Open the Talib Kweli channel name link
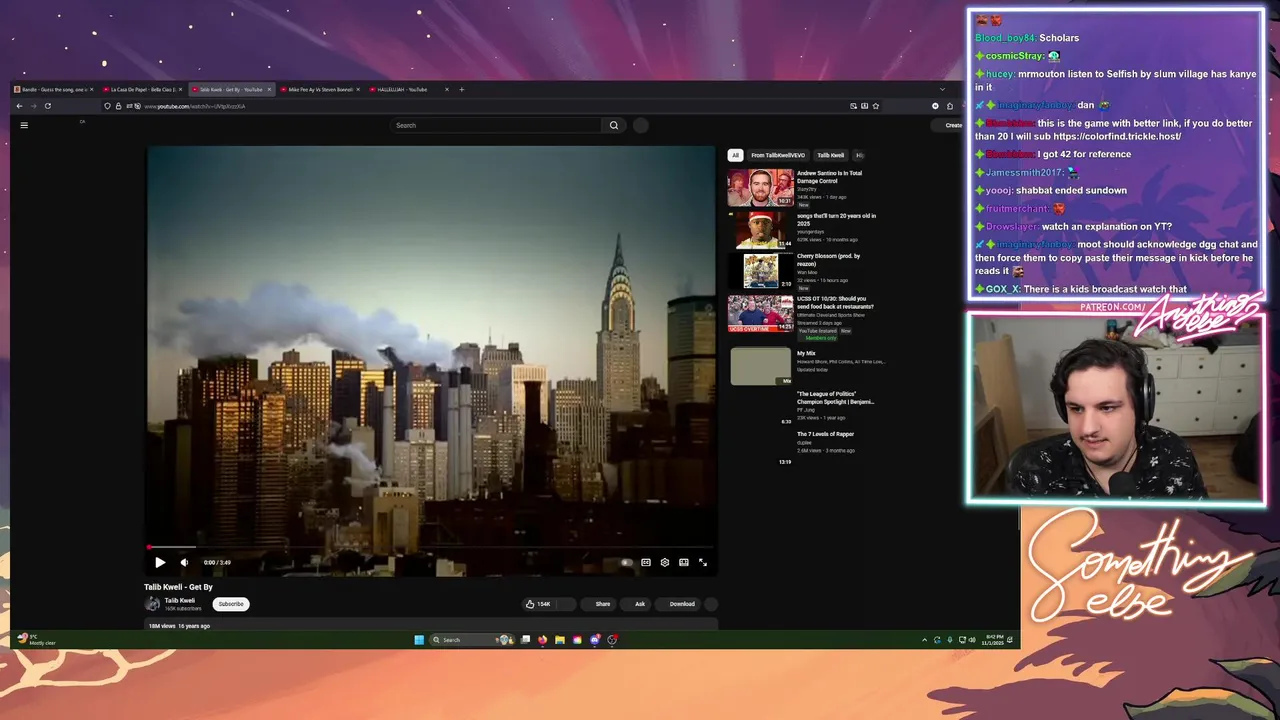 pos(180,600)
